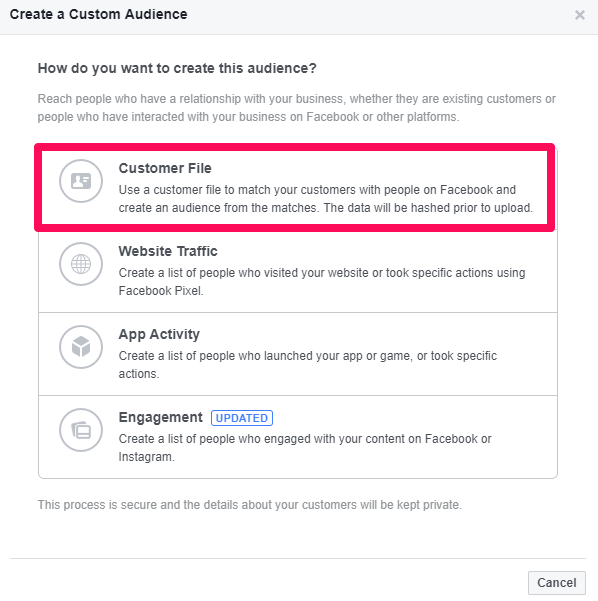The width and height of the screenshot is (598, 601).
Task: Click the Customer File description about hashed data
Action: 325,199
